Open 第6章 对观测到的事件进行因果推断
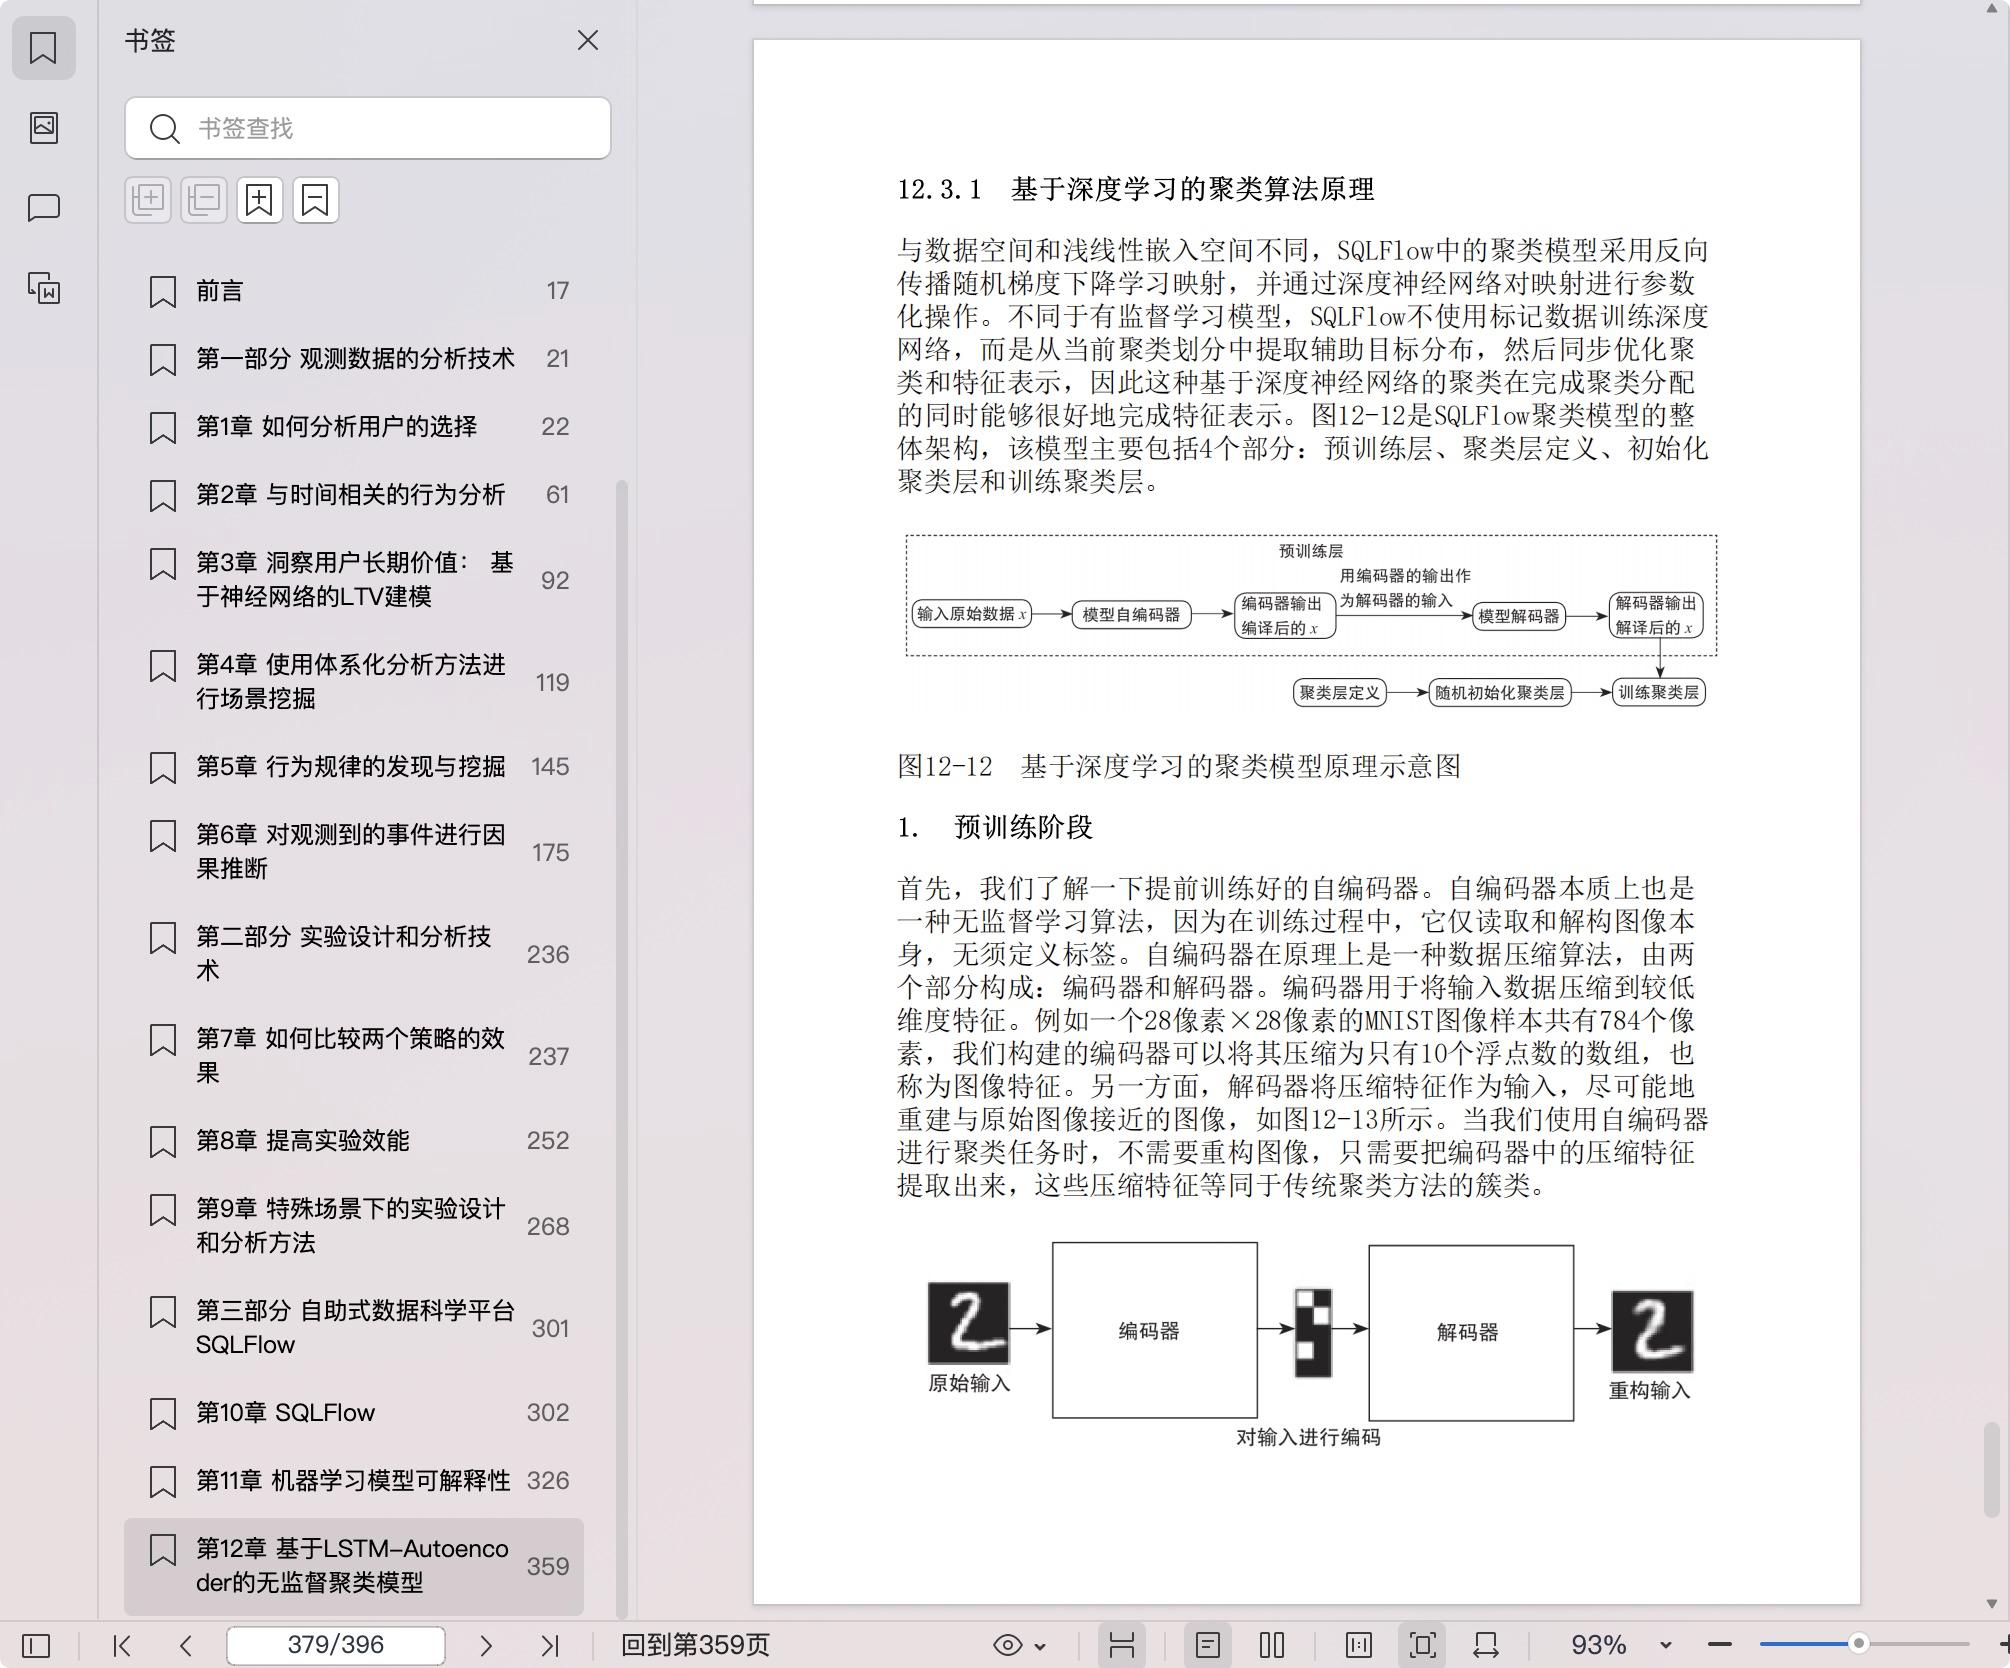The image size is (2010, 1668). [x=354, y=852]
